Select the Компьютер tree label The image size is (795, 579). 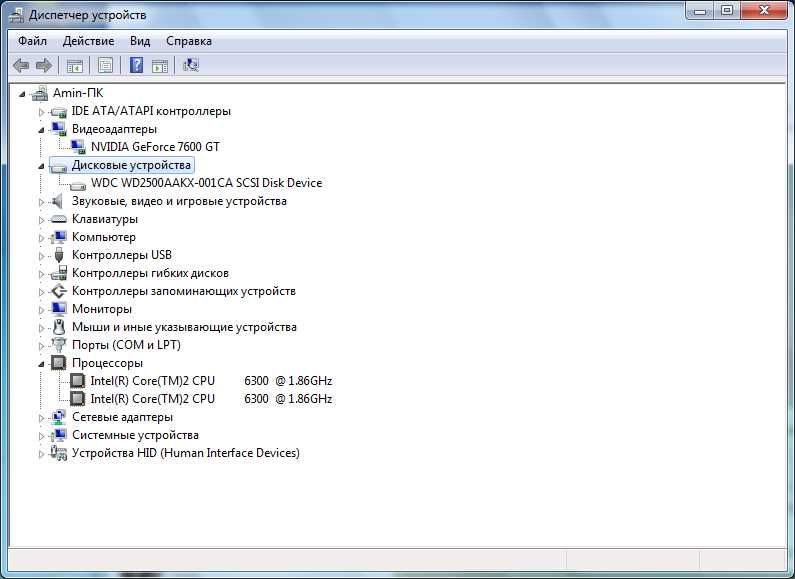tap(104, 237)
